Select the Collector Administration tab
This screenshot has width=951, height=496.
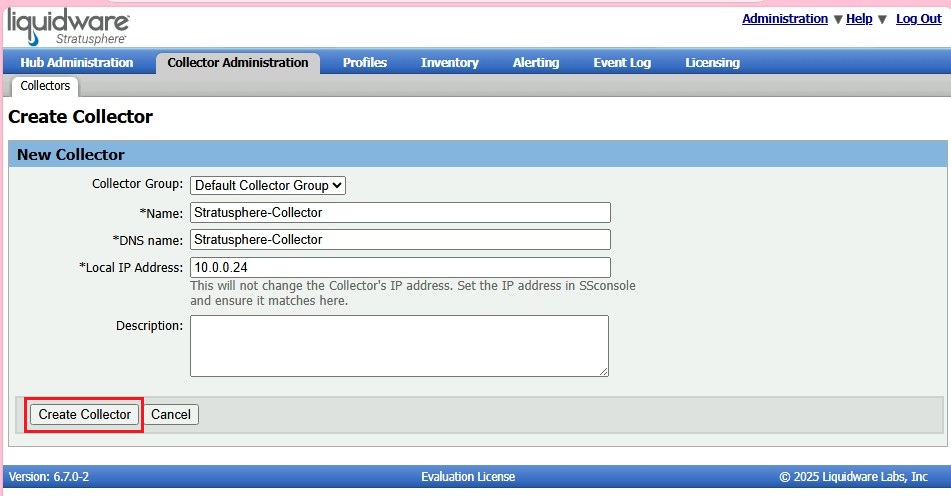(238, 62)
